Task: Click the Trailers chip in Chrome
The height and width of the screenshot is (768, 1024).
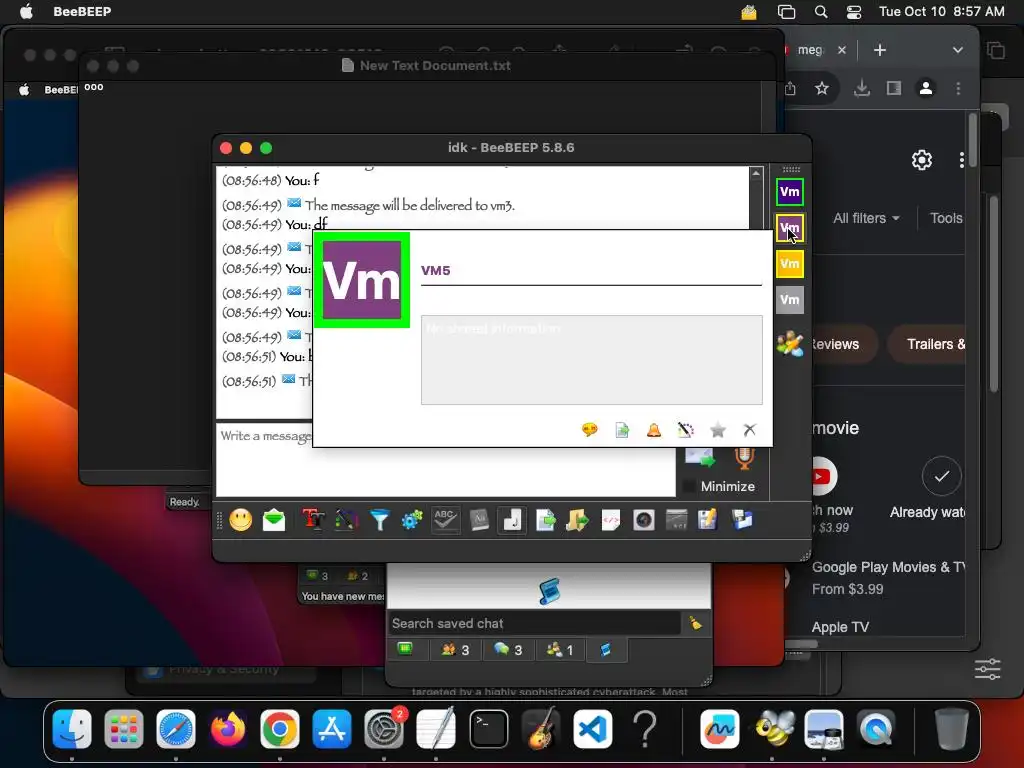Action: [927, 344]
